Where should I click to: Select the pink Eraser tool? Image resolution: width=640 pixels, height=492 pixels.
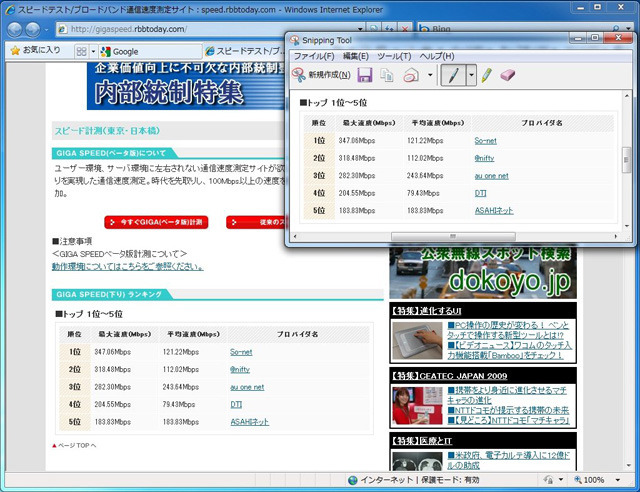coord(507,75)
